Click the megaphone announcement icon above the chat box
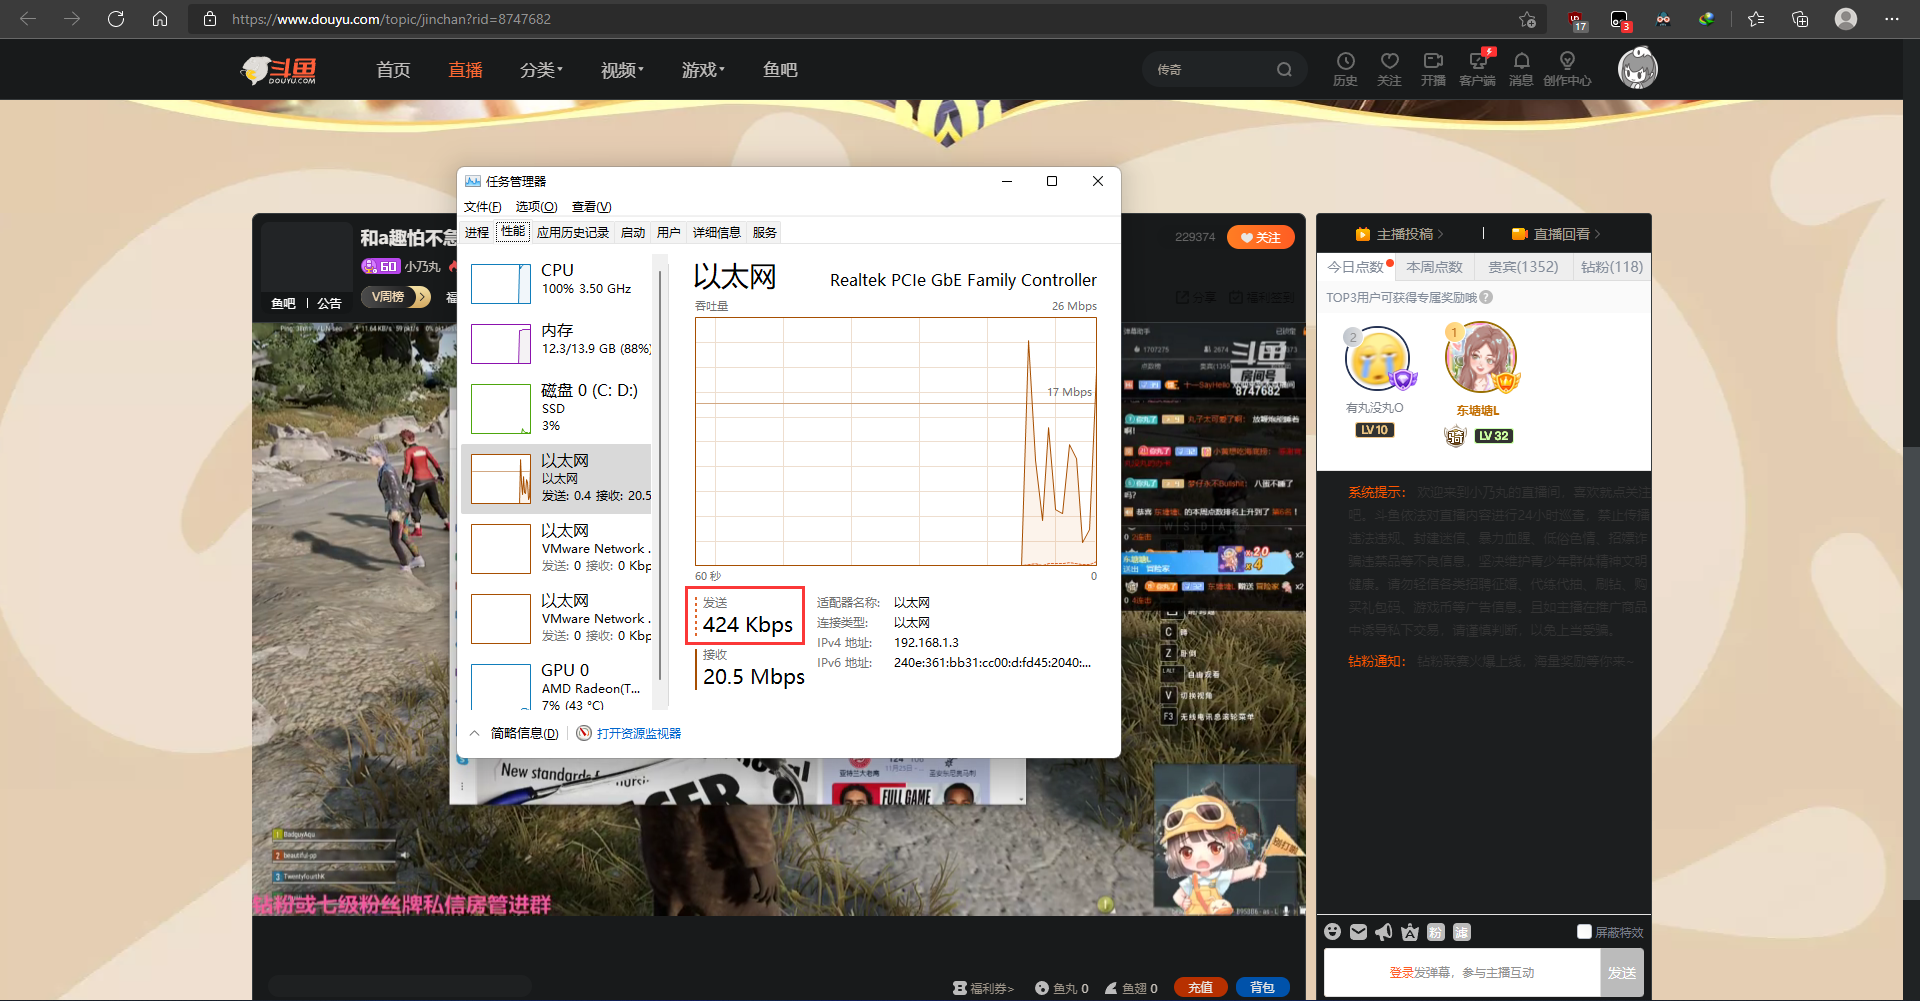Viewport: 1920px width, 1001px height. pyautogui.click(x=1383, y=931)
